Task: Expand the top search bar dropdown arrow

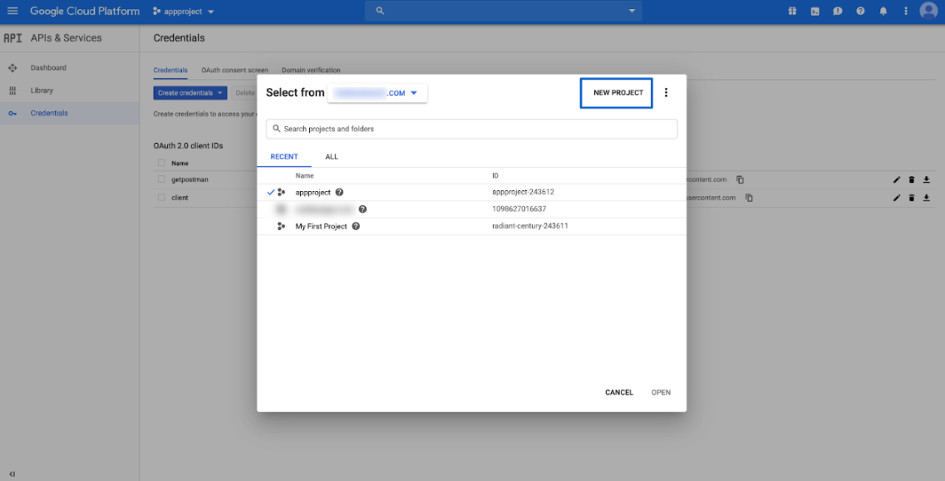Action: (632, 11)
